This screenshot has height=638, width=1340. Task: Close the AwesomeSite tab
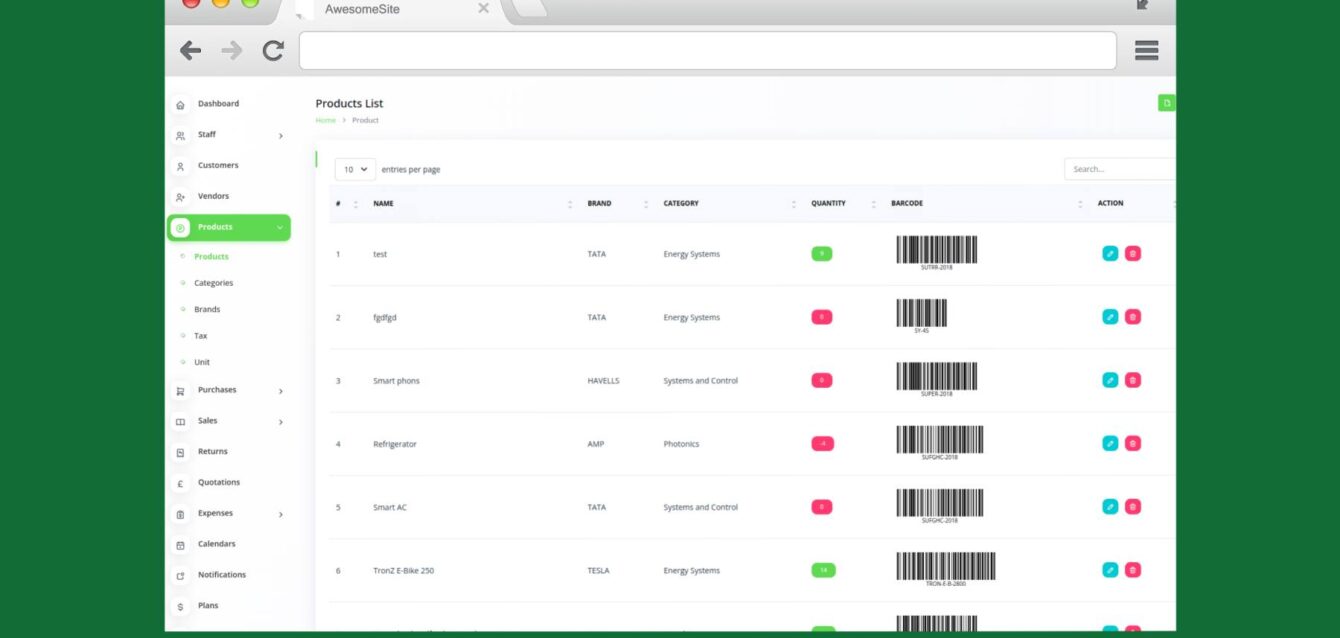(x=484, y=8)
